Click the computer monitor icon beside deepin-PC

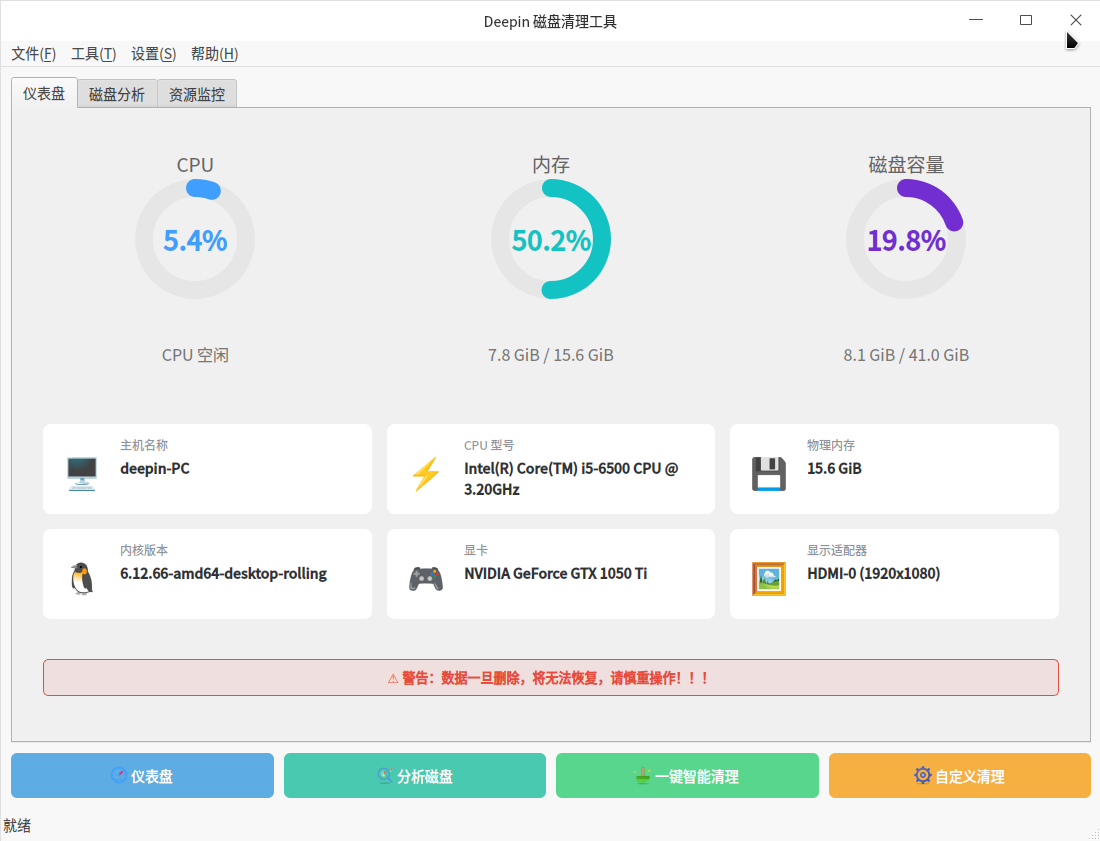[x=81, y=473]
